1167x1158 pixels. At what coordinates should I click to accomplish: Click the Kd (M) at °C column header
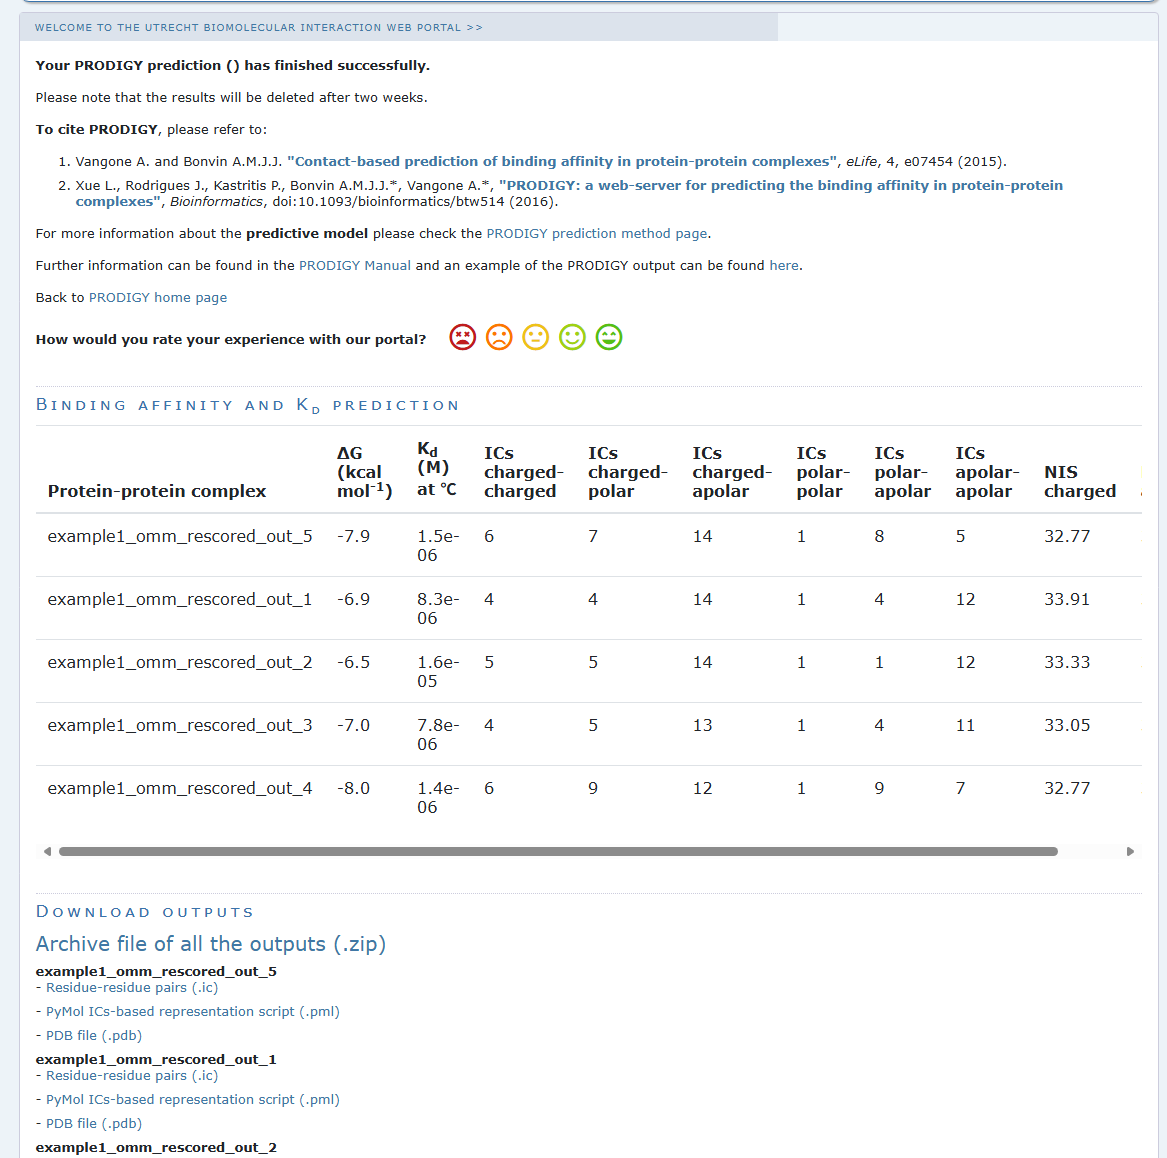pos(437,470)
